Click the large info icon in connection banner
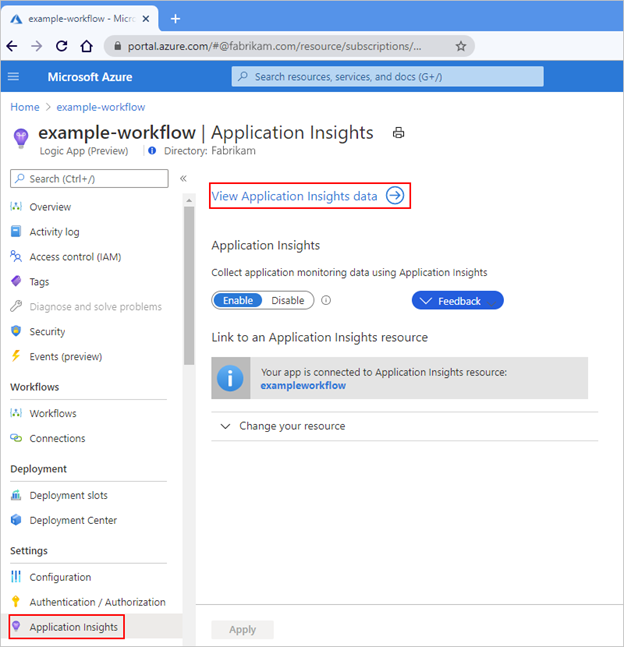This screenshot has width=624, height=647. (230, 378)
